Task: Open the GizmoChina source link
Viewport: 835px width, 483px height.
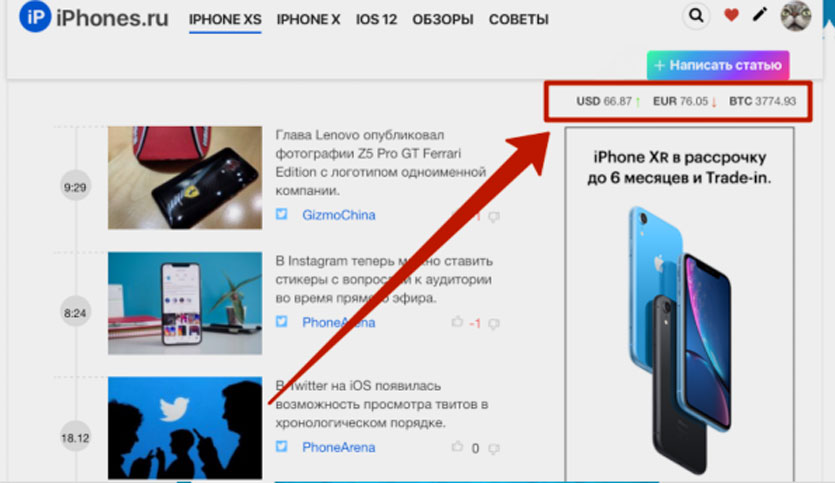Action: [339, 215]
